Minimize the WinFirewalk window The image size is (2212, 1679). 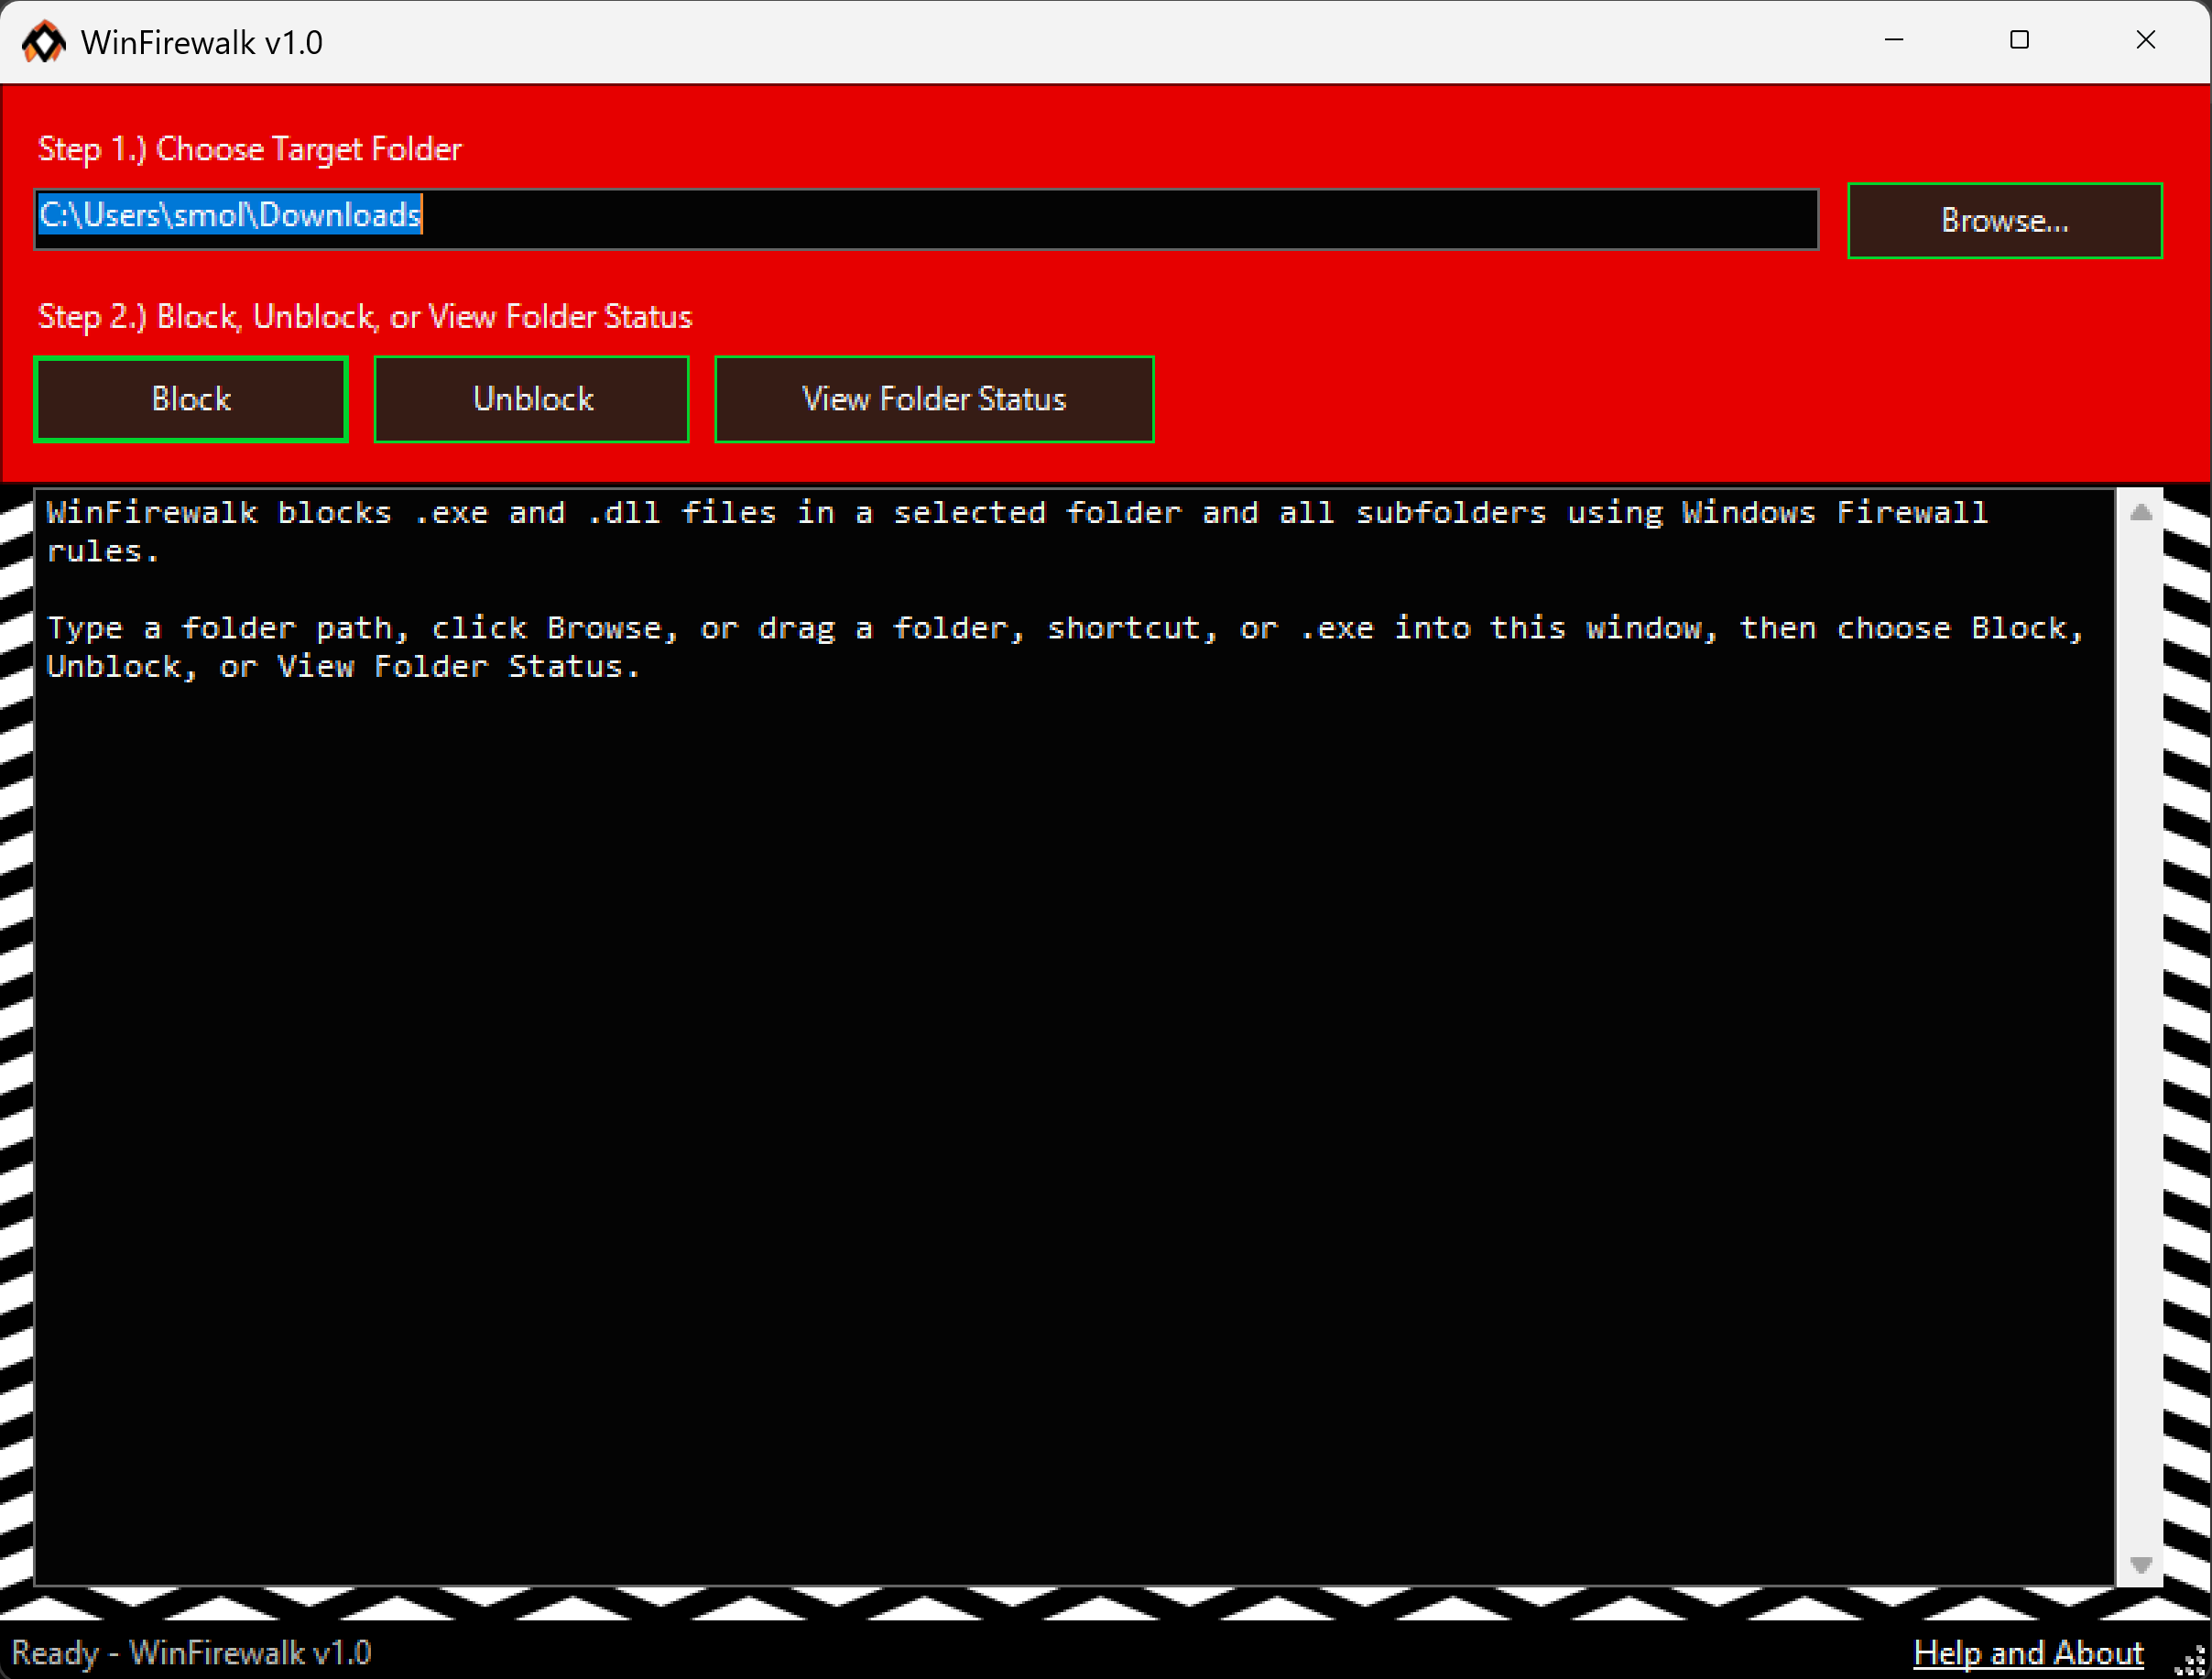pyautogui.click(x=1894, y=40)
